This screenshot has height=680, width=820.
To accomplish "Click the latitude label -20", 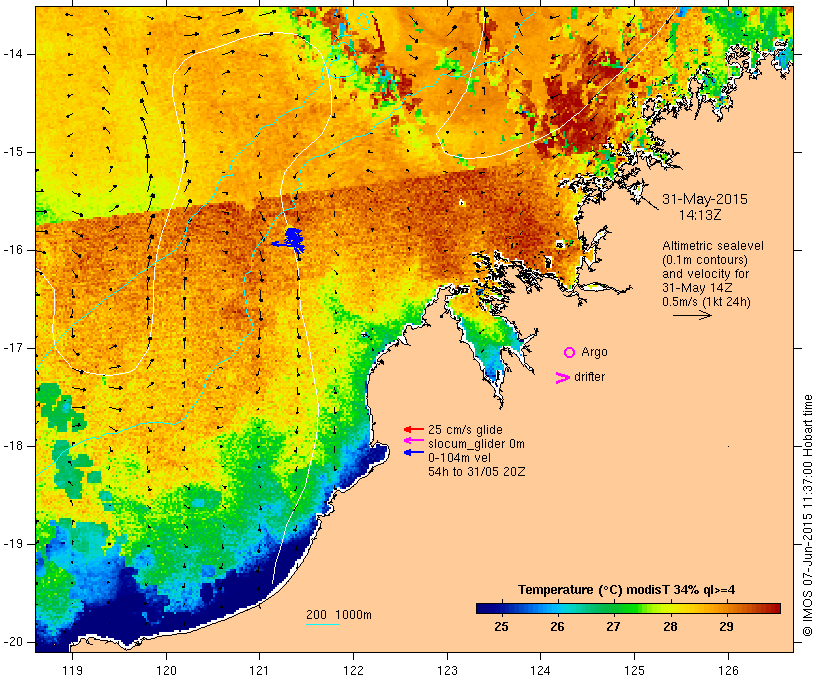I will tap(13, 642).
